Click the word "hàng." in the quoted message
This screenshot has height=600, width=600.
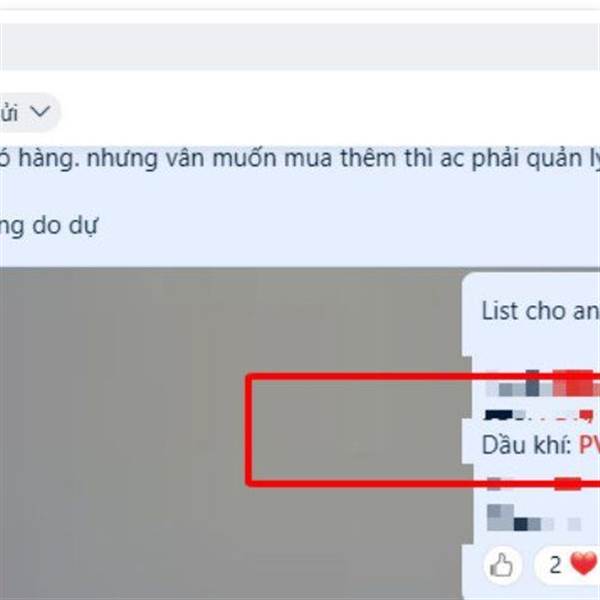pyautogui.click(x=49, y=158)
